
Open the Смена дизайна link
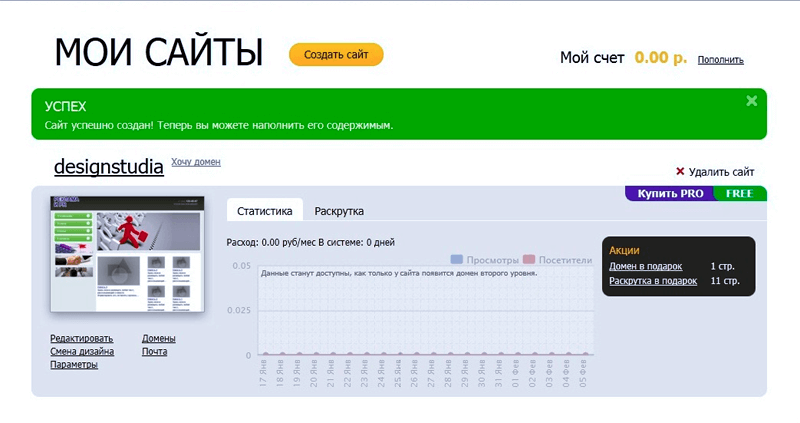tap(82, 351)
